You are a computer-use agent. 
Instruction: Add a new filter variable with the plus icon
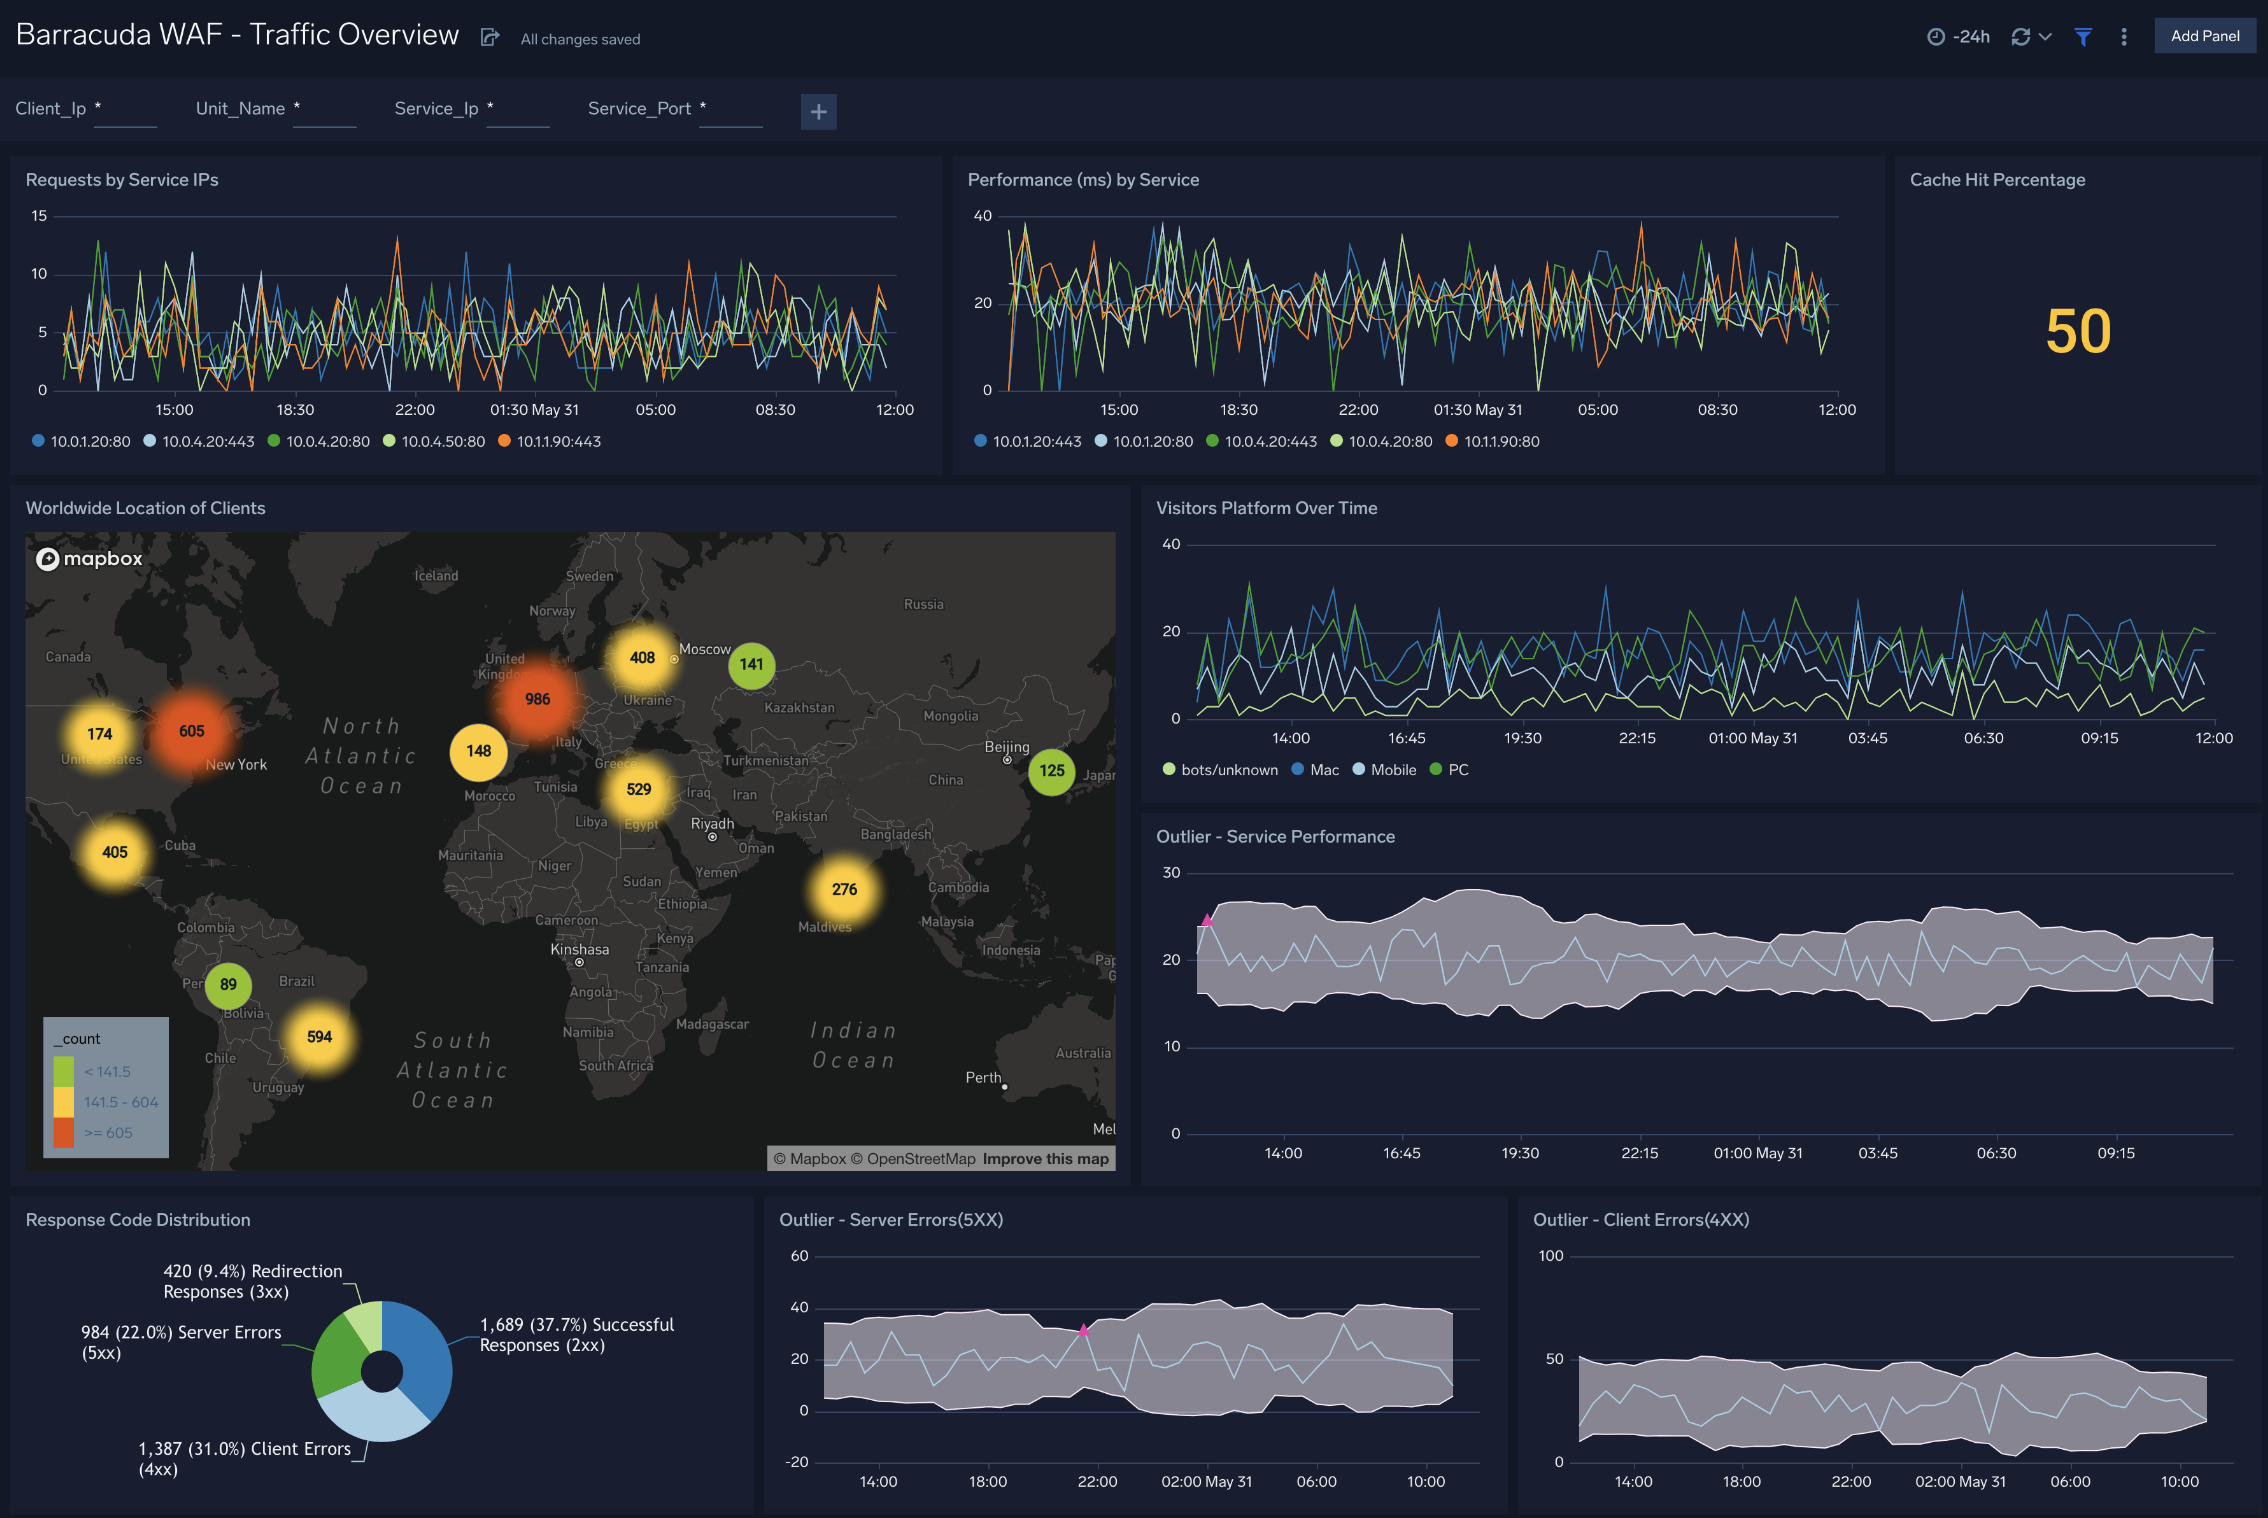pos(818,112)
